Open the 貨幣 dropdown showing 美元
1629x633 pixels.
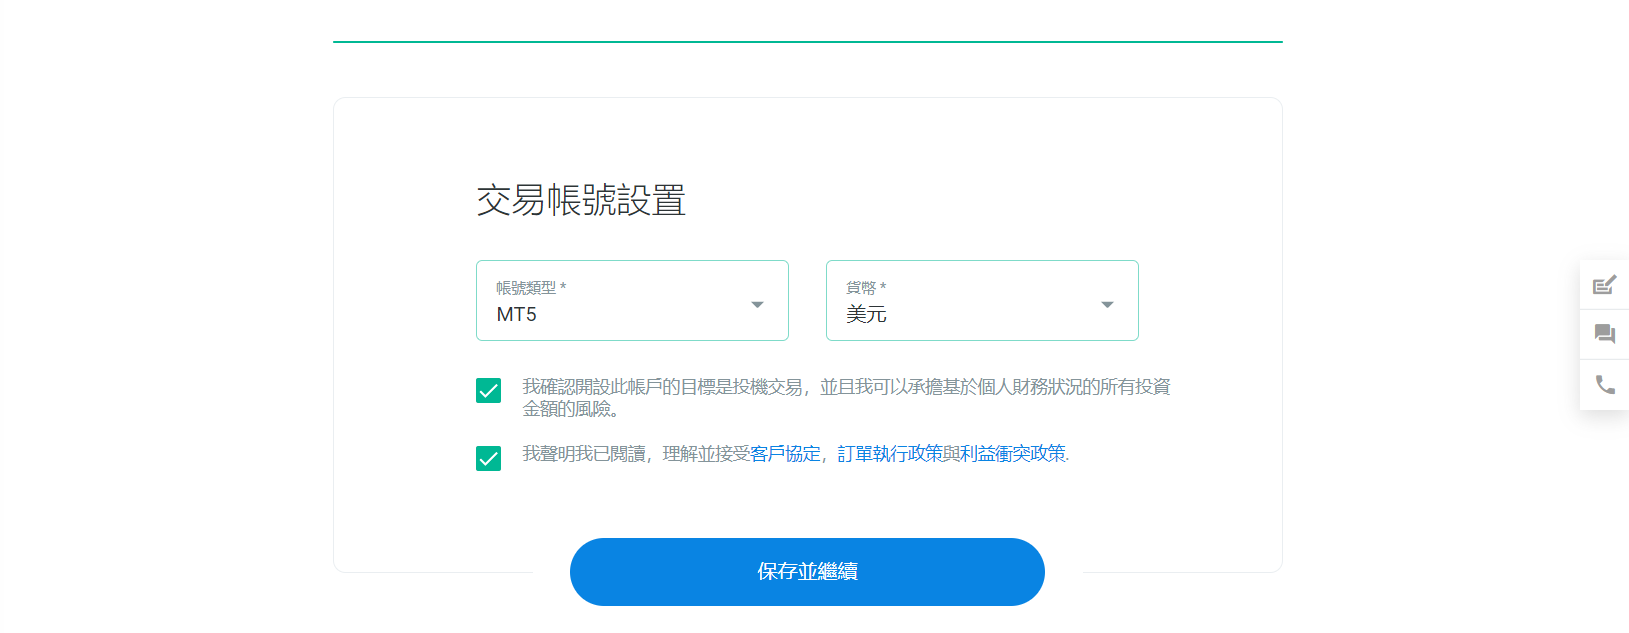(x=982, y=300)
